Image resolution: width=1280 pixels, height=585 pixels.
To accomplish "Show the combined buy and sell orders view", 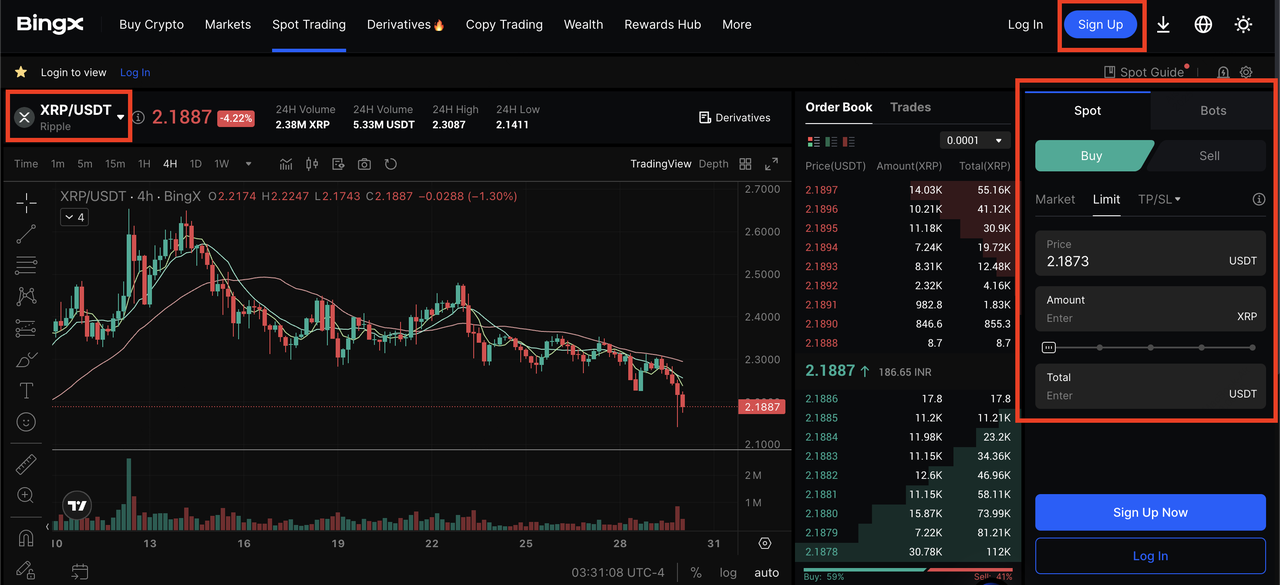I will coord(813,141).
